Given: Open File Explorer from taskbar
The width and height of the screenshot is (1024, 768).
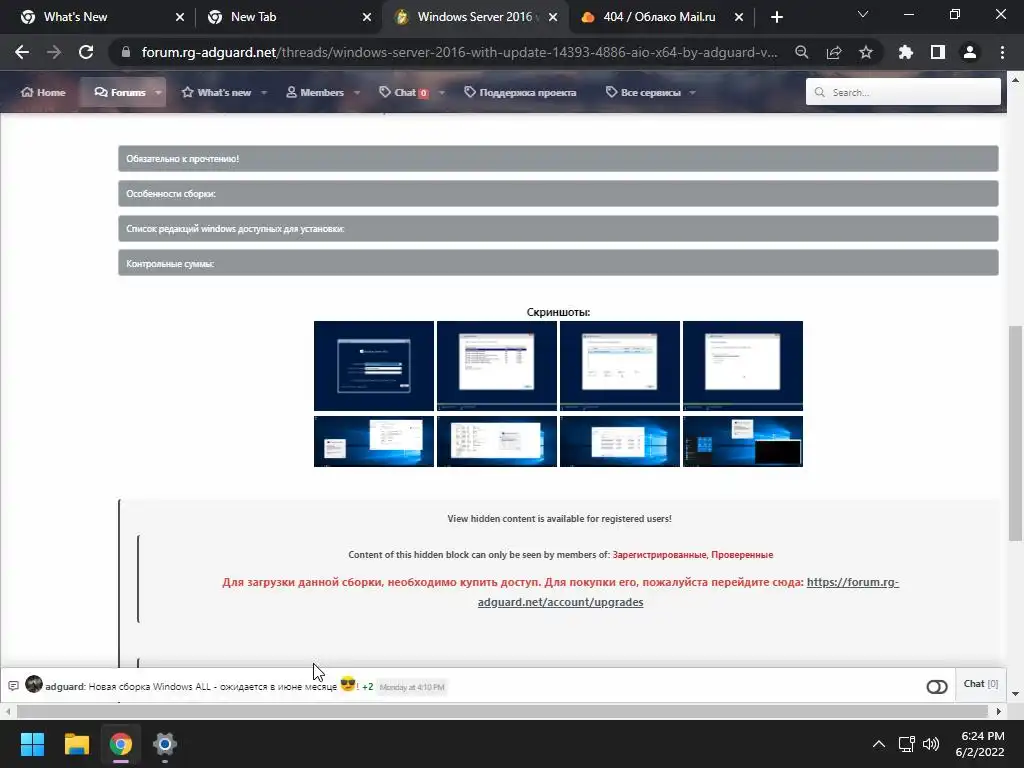Looking at the screenshot, I should 76,744.
